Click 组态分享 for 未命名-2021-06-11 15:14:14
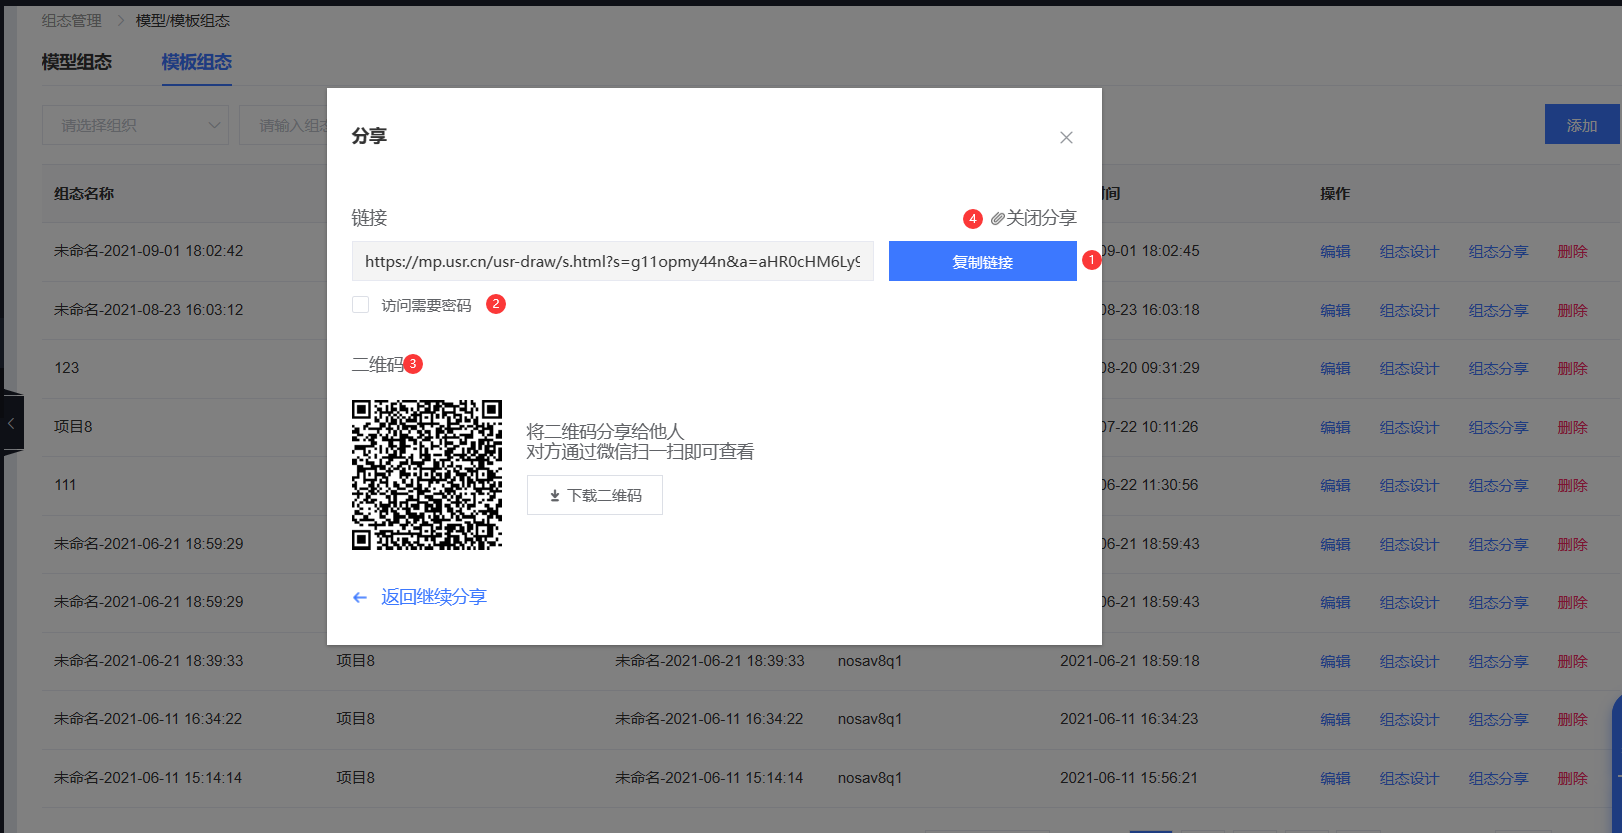 pos(1498,778)
